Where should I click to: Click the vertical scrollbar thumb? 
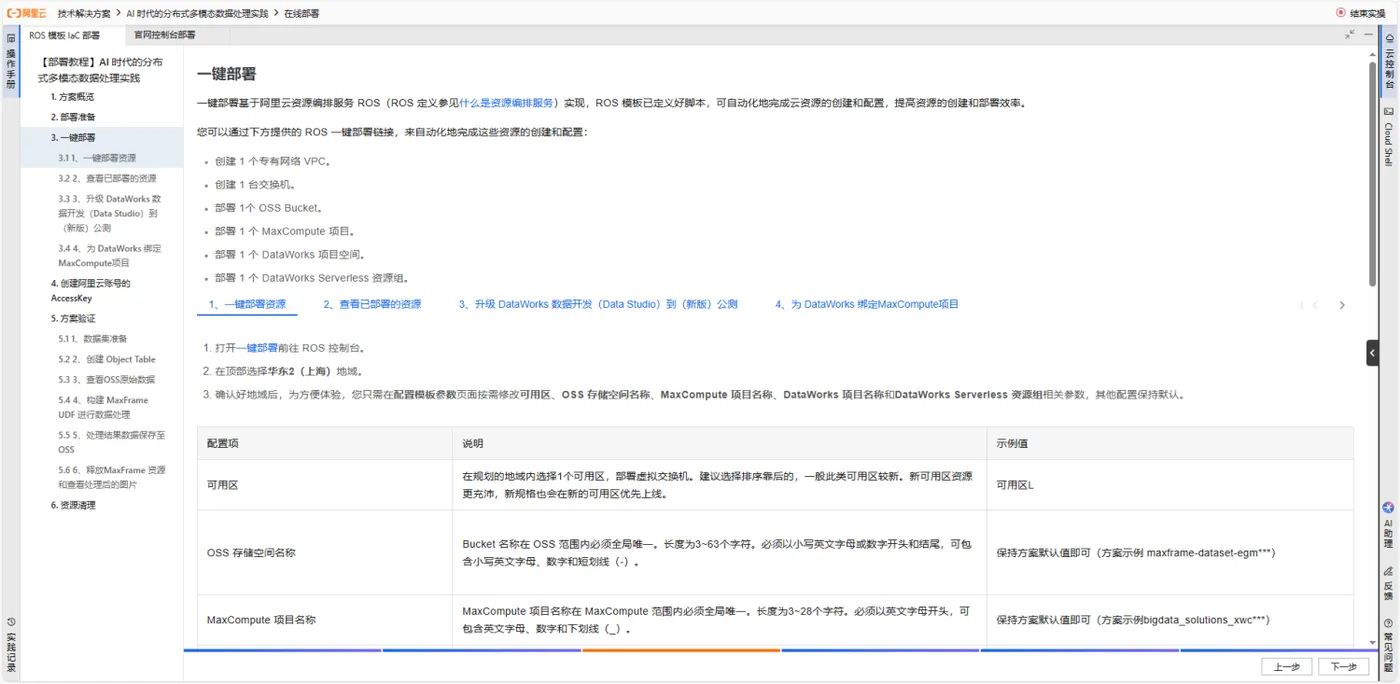click(1372, 173)
